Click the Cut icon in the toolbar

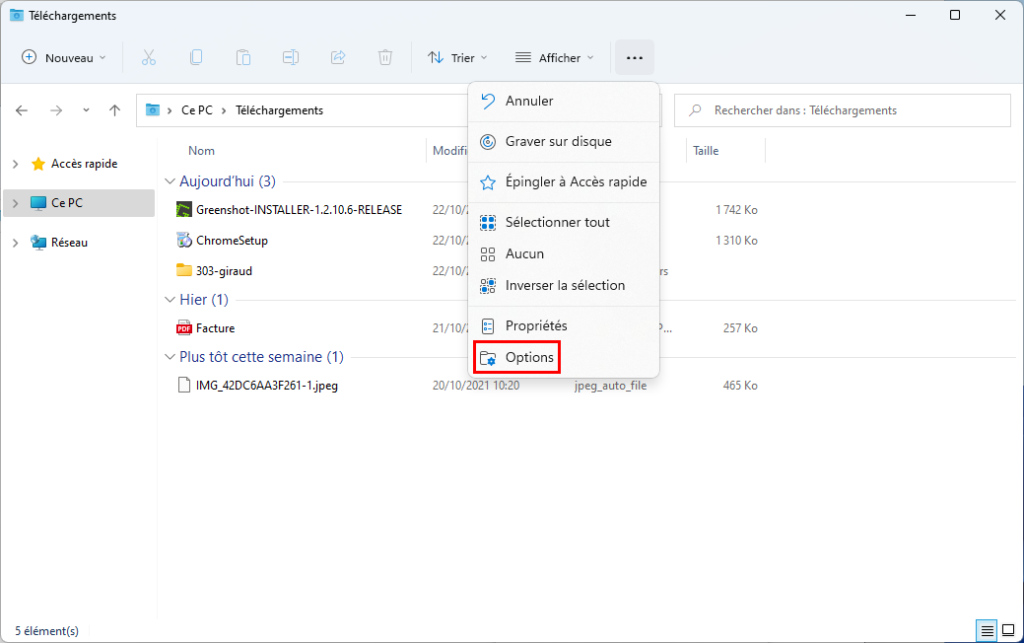pos(148,57)
